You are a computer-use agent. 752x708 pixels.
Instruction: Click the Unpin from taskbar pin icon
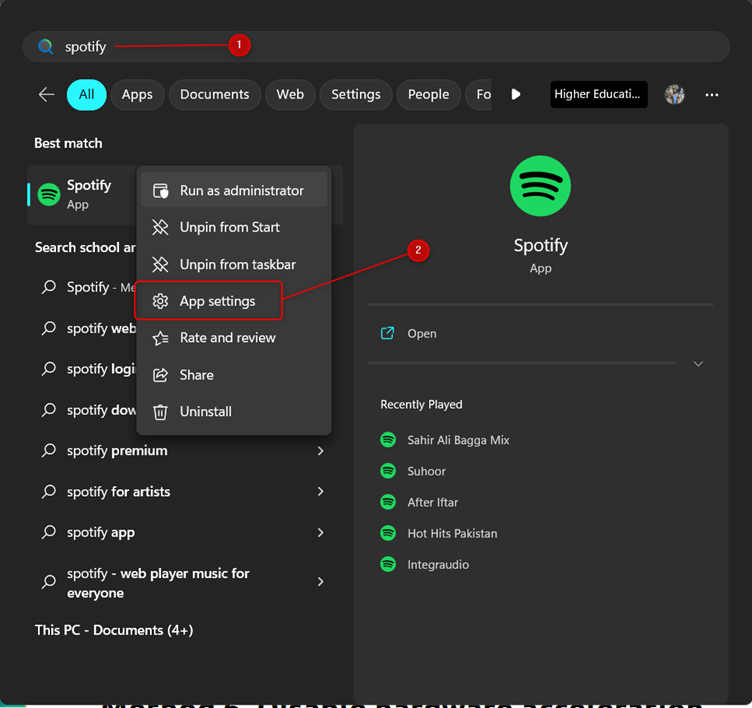160,264
